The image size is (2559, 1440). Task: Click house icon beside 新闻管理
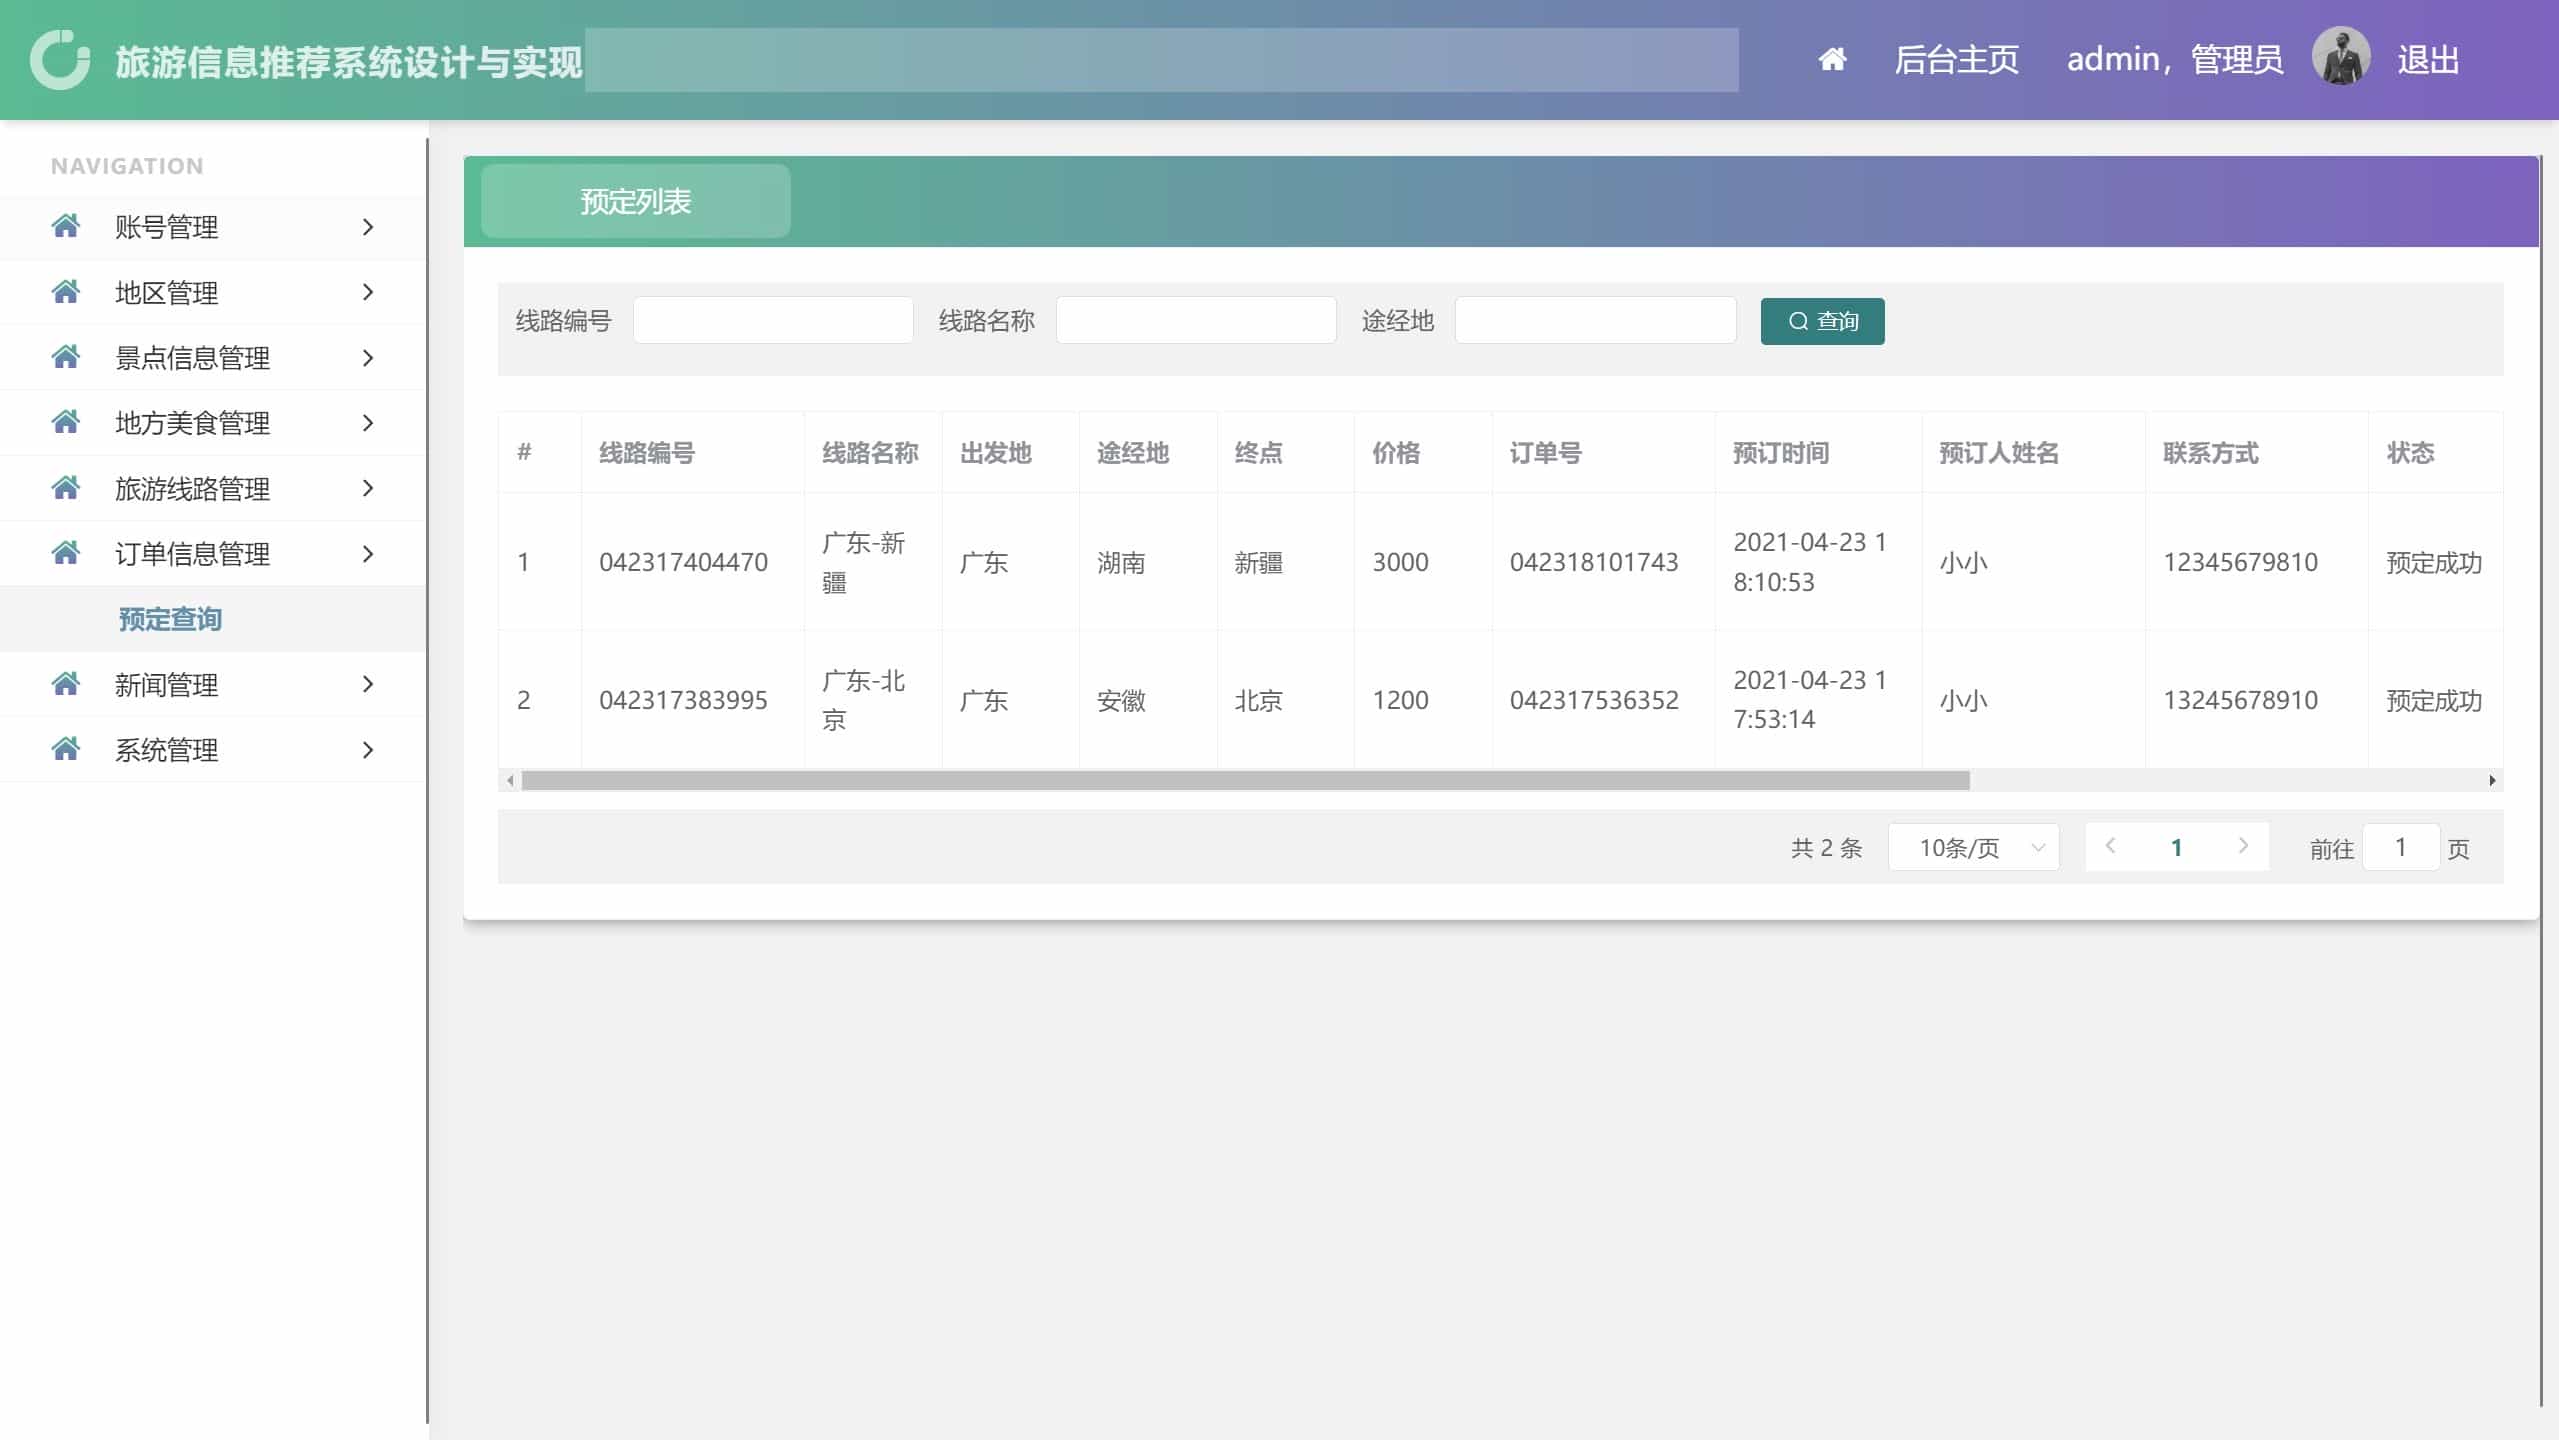click(66, 684)
